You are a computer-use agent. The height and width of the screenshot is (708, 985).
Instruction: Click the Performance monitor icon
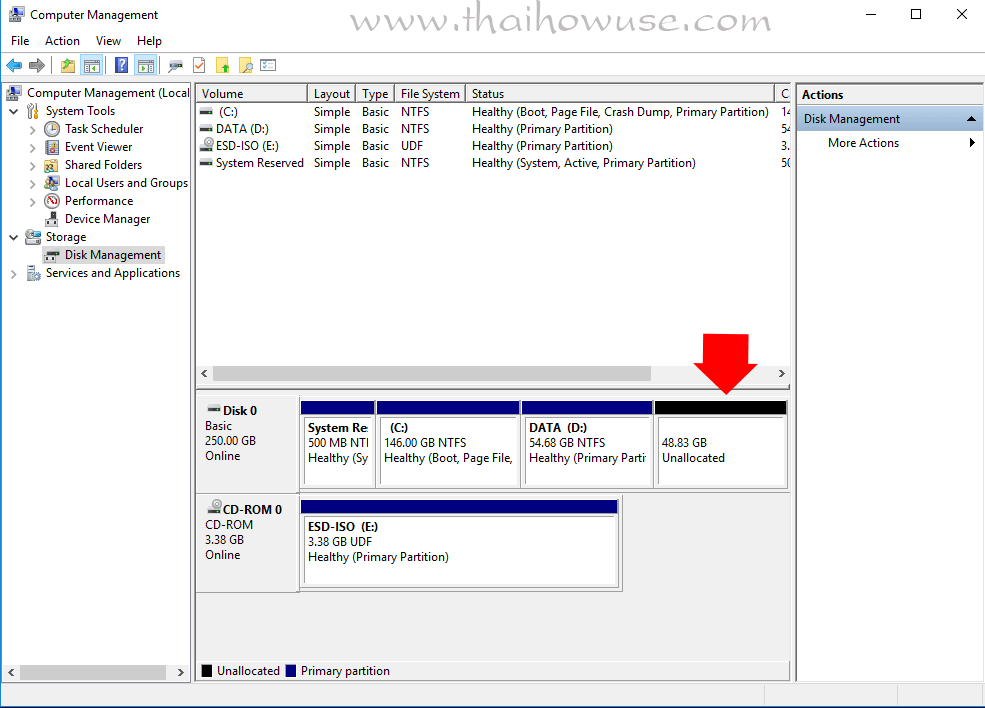(x=52, y=201)
